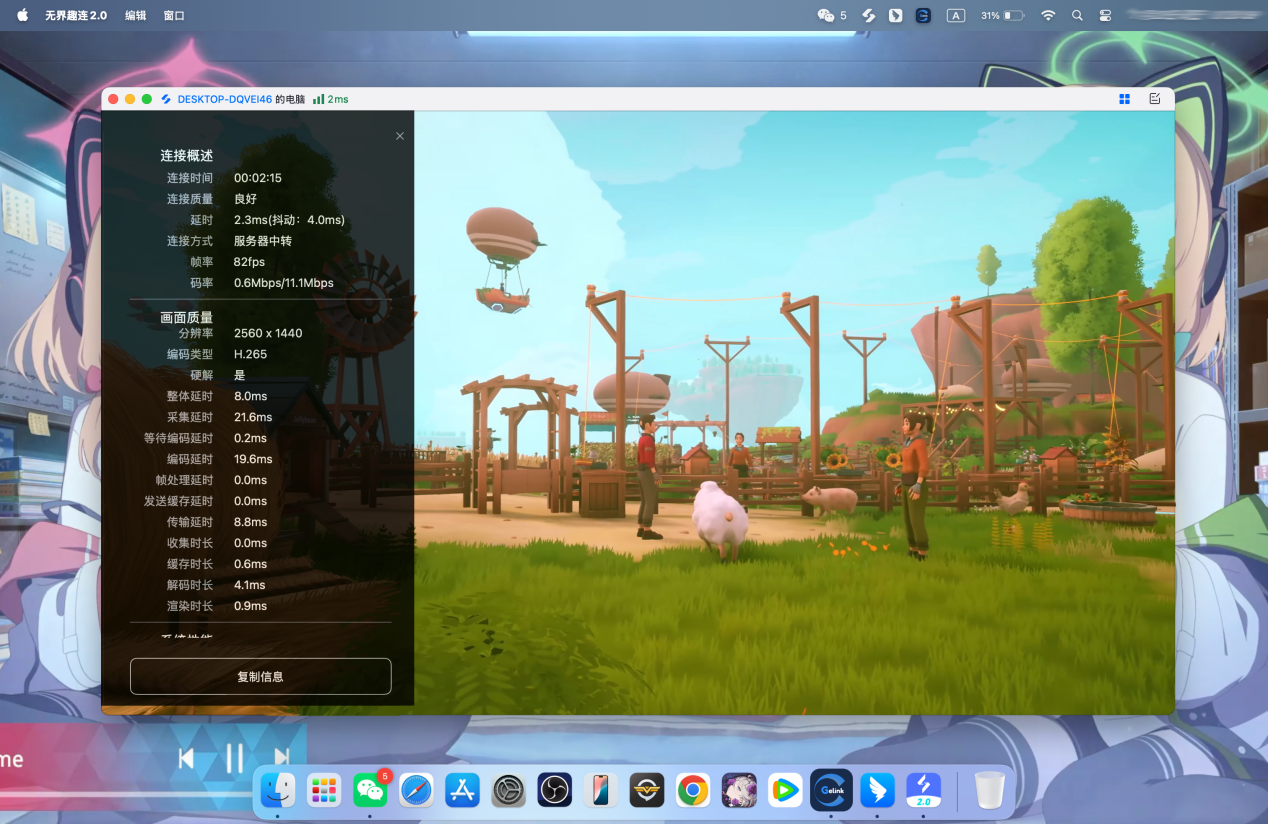Open Trash from the Dock

coord(989,790)
